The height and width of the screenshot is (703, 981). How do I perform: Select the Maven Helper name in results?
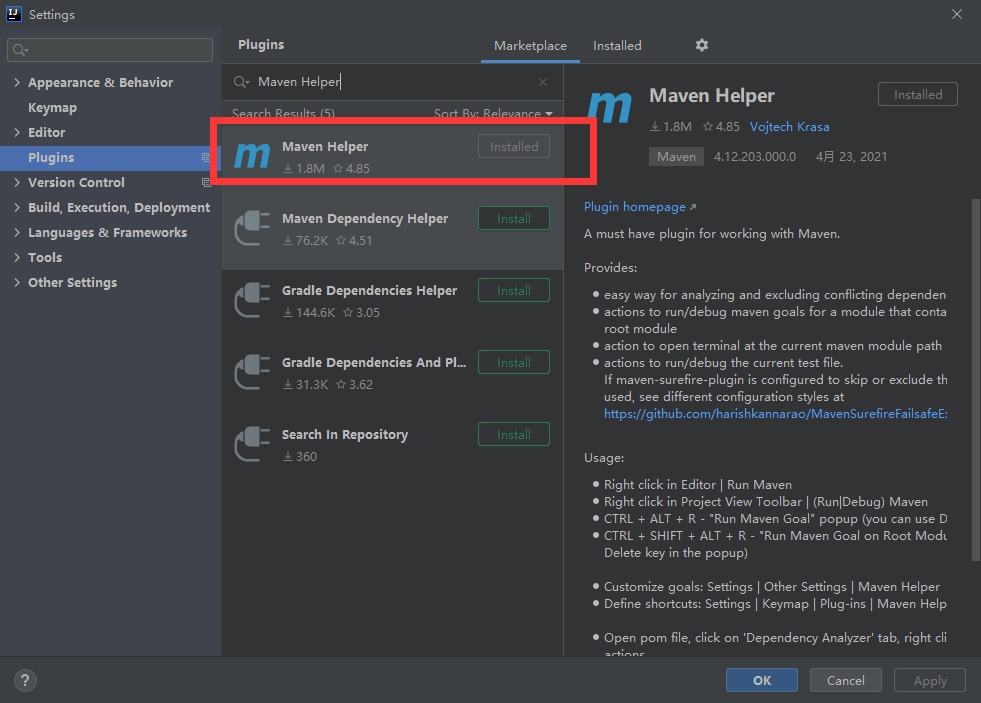tap(325, 146)
